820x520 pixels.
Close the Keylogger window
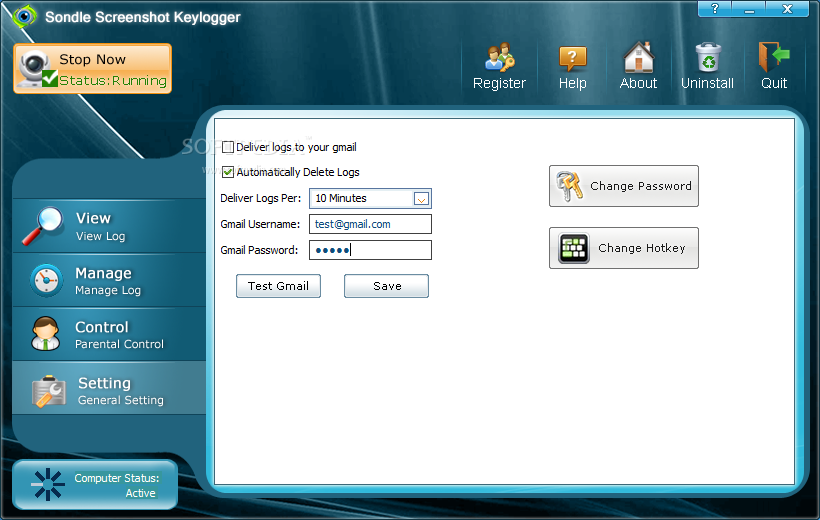click(x=787, y=9)
